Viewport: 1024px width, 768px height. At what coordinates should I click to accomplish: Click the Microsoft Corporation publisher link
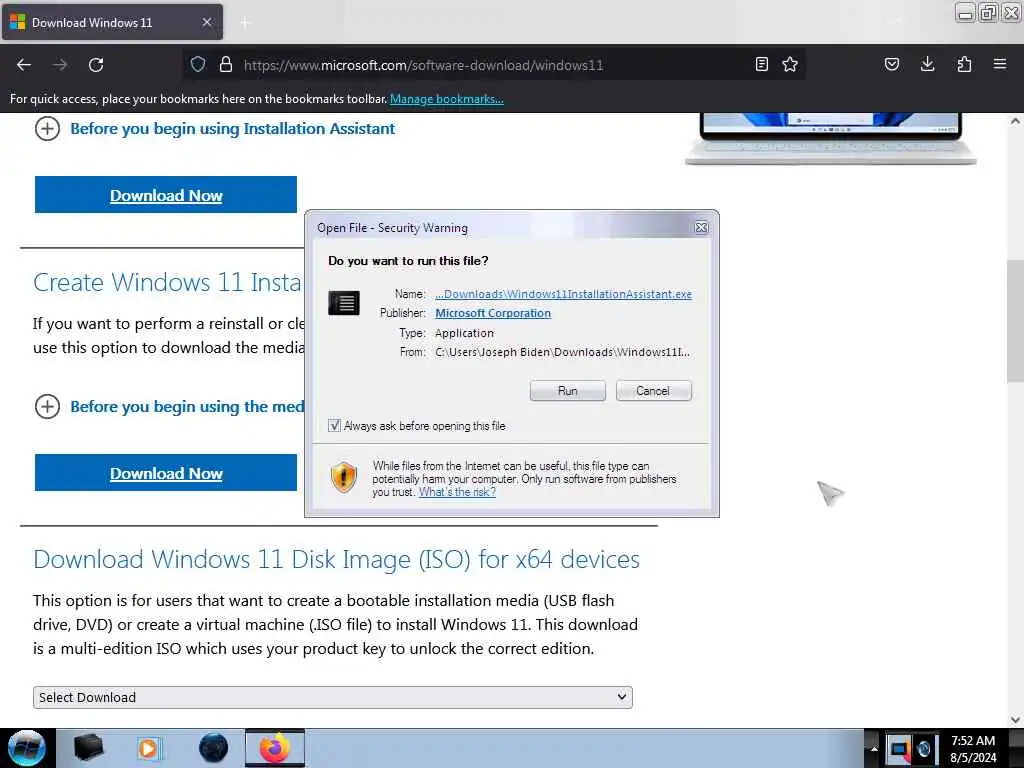493,313
